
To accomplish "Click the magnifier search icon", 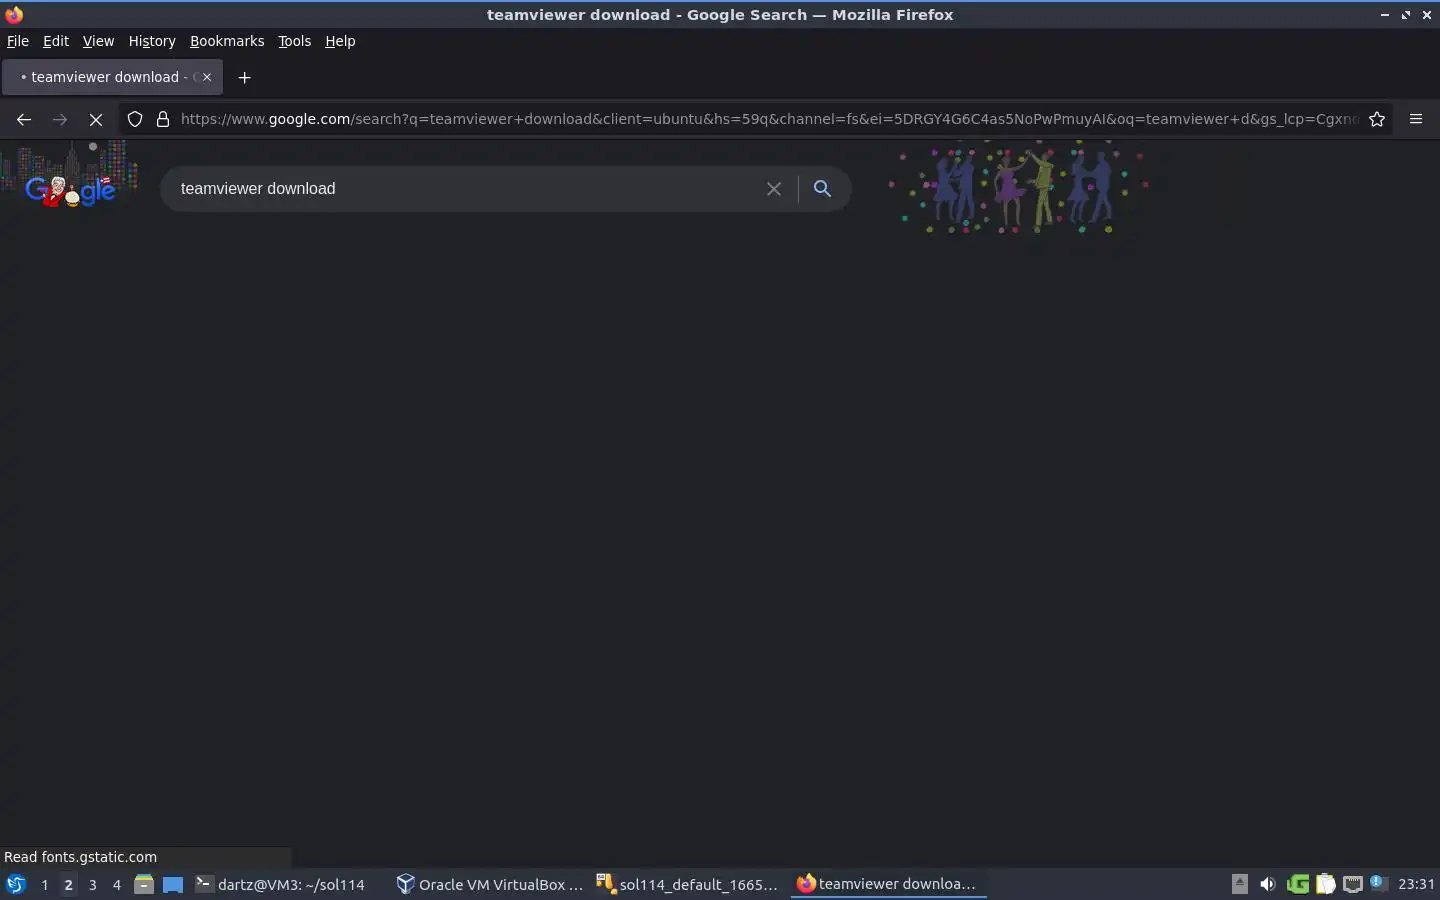I will (x=822, y=189).
